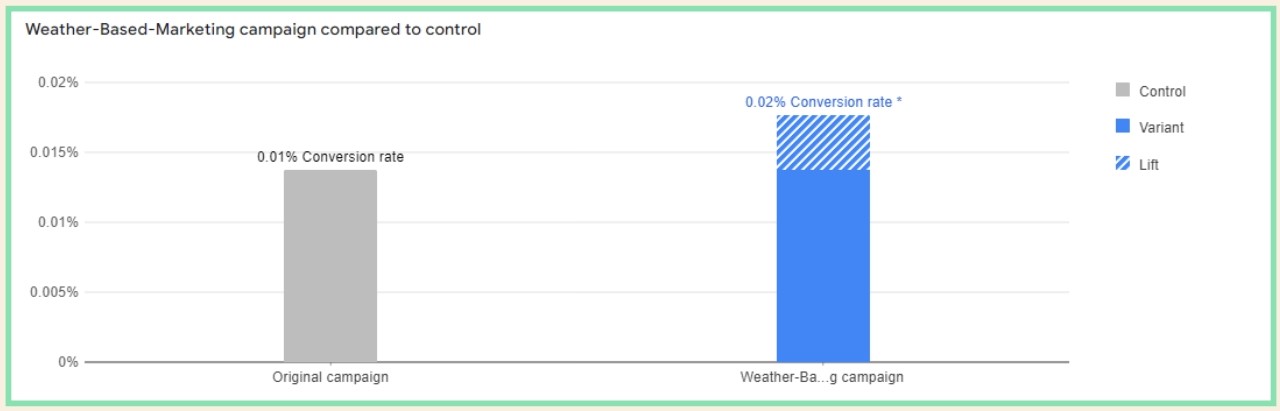Image resolution: width=1280 pixels, height=411 pixels.
Task: Click the gray Original campaign bar
Action: click(330, 266)
